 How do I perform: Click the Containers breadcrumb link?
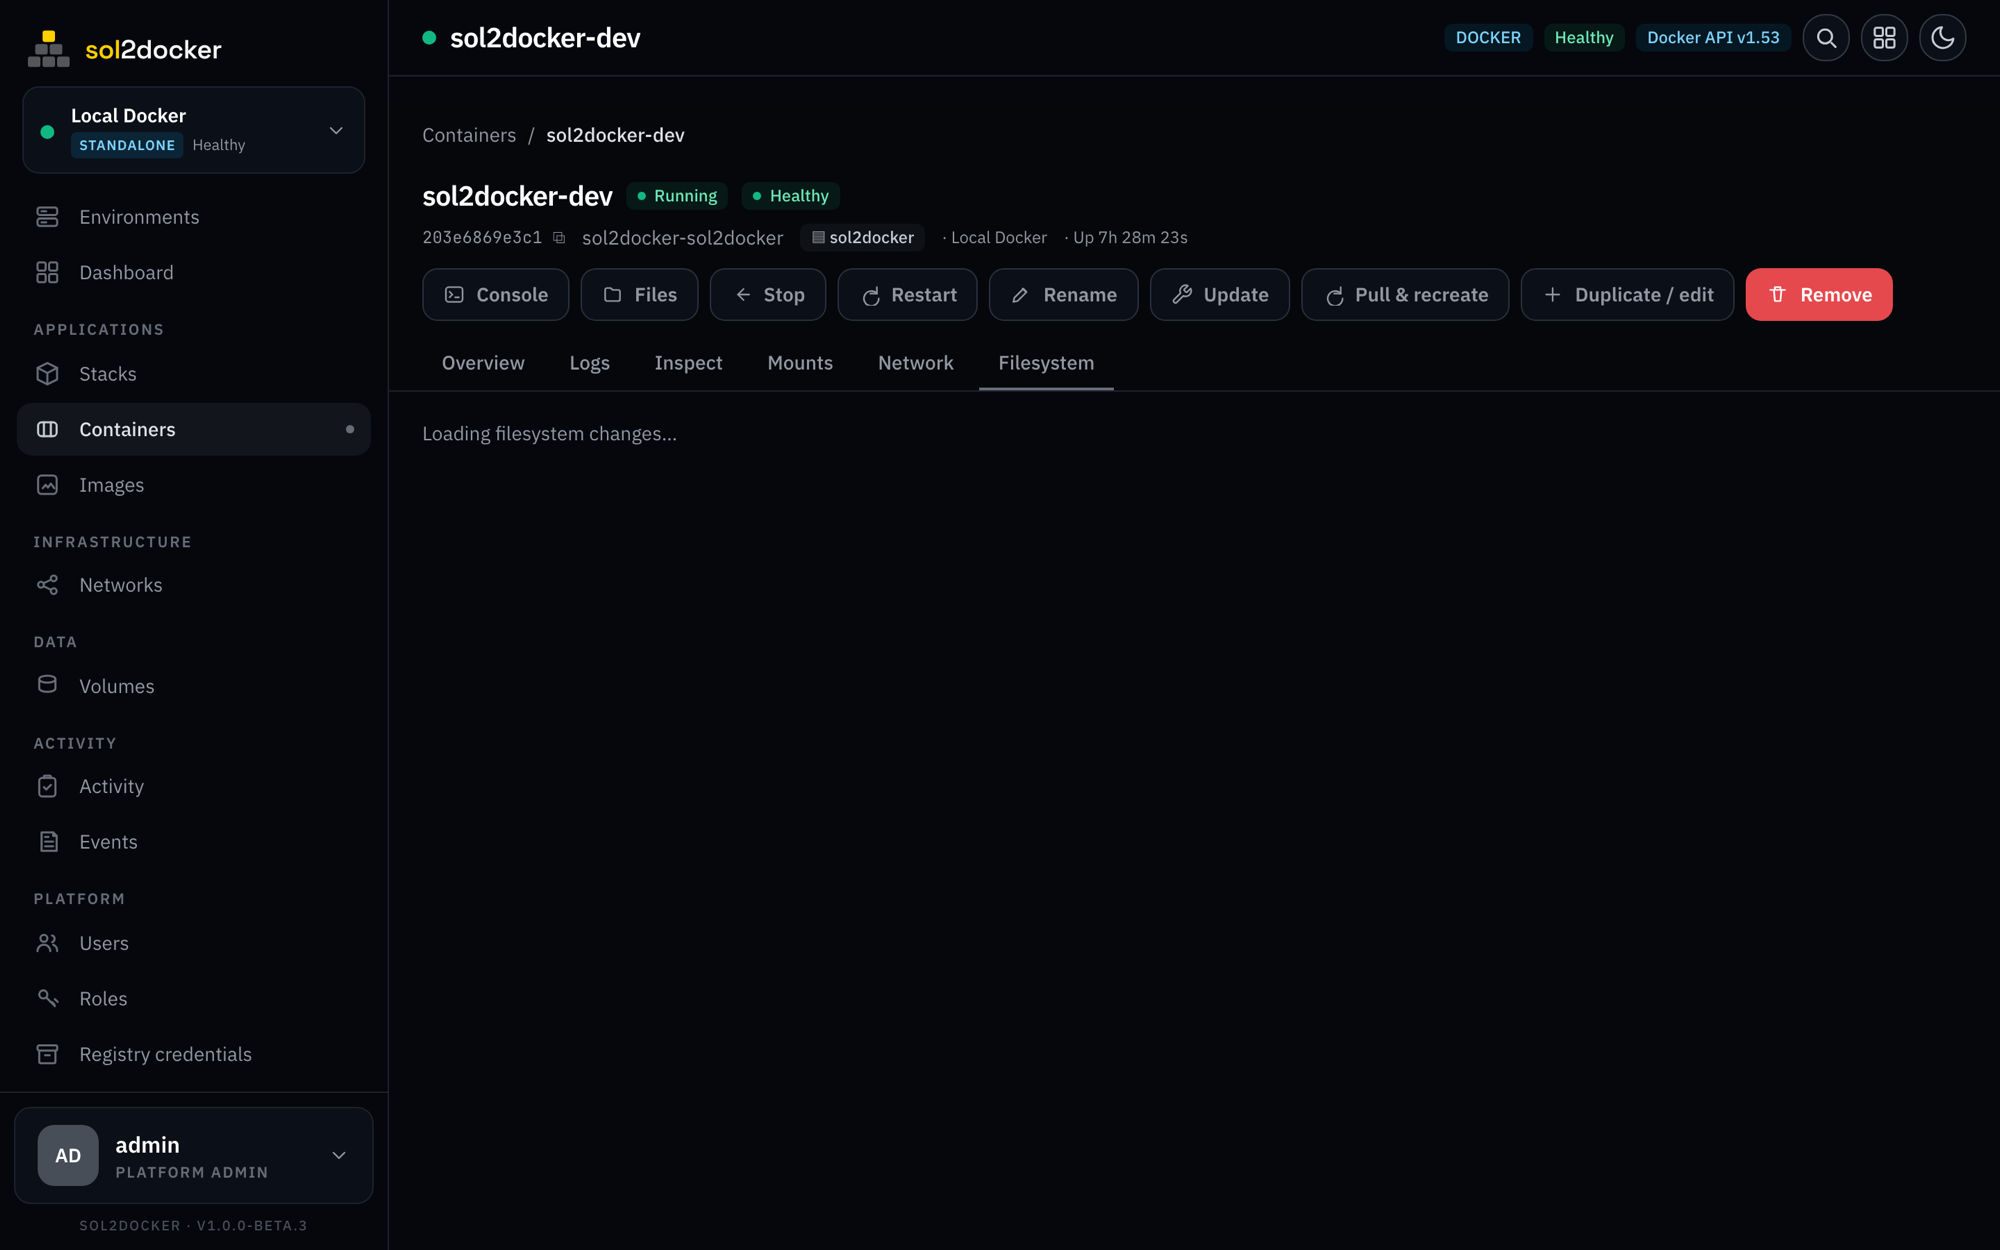(x=469, y=135)
